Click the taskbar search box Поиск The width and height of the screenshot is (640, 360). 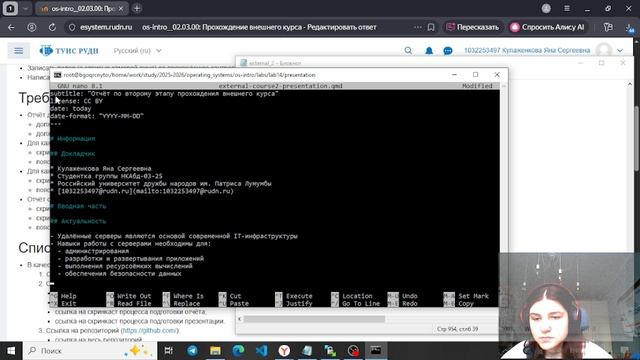(x=90, y=351)
